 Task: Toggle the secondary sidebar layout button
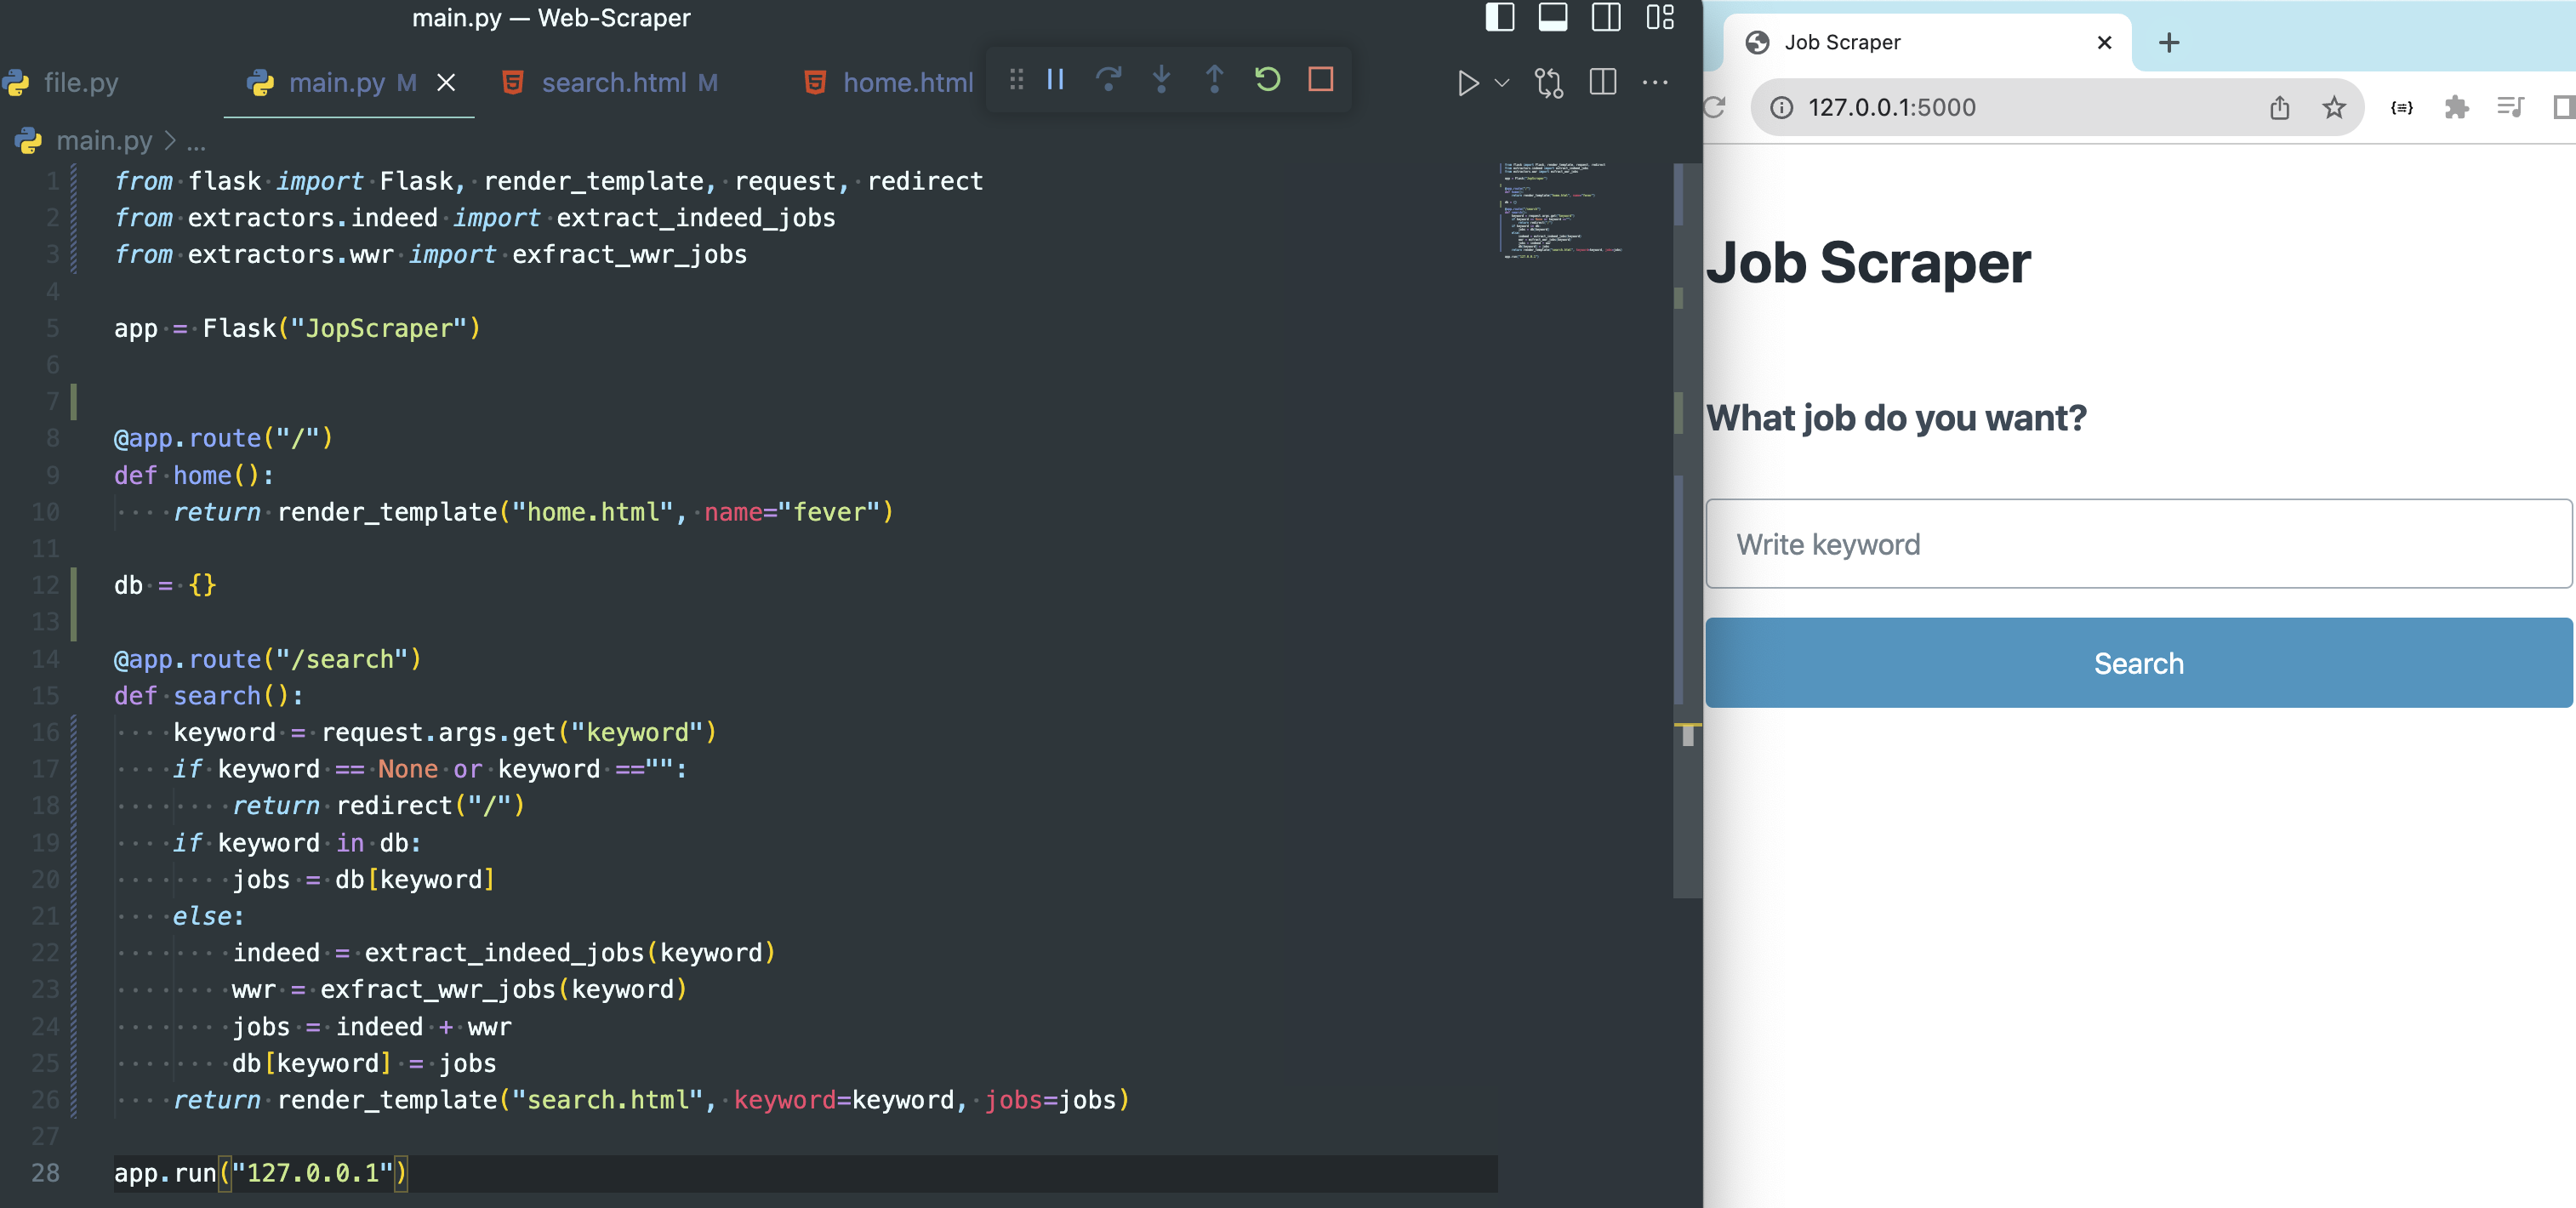click(x=1606, y=18)
